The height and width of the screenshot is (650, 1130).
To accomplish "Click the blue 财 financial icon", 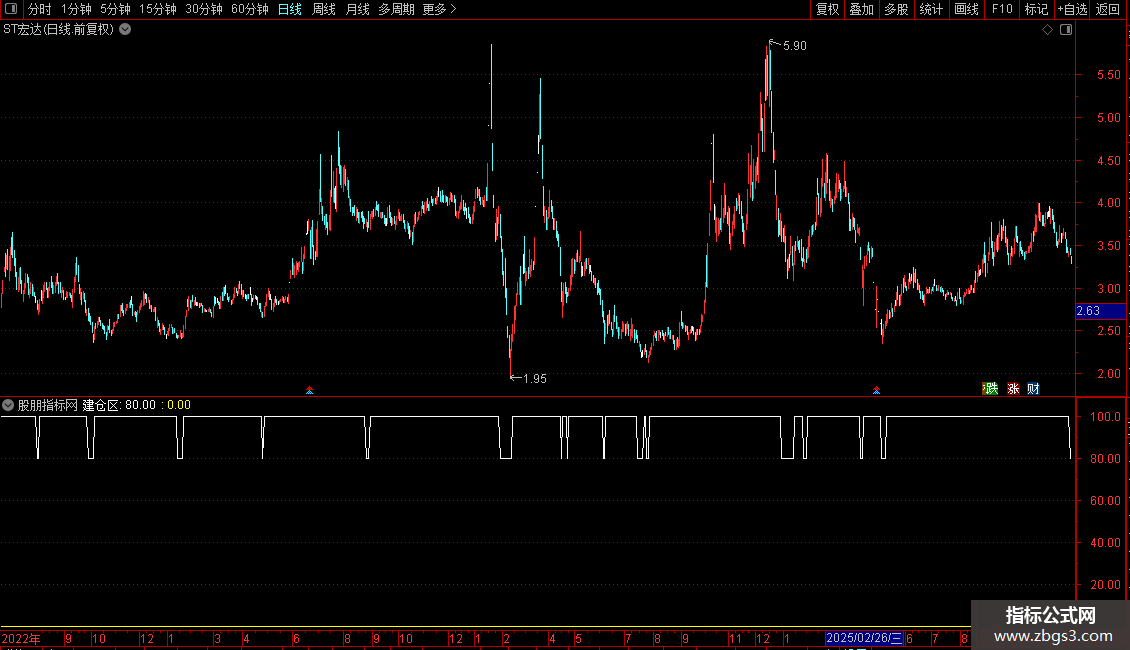I will (x=1033, y=388).
